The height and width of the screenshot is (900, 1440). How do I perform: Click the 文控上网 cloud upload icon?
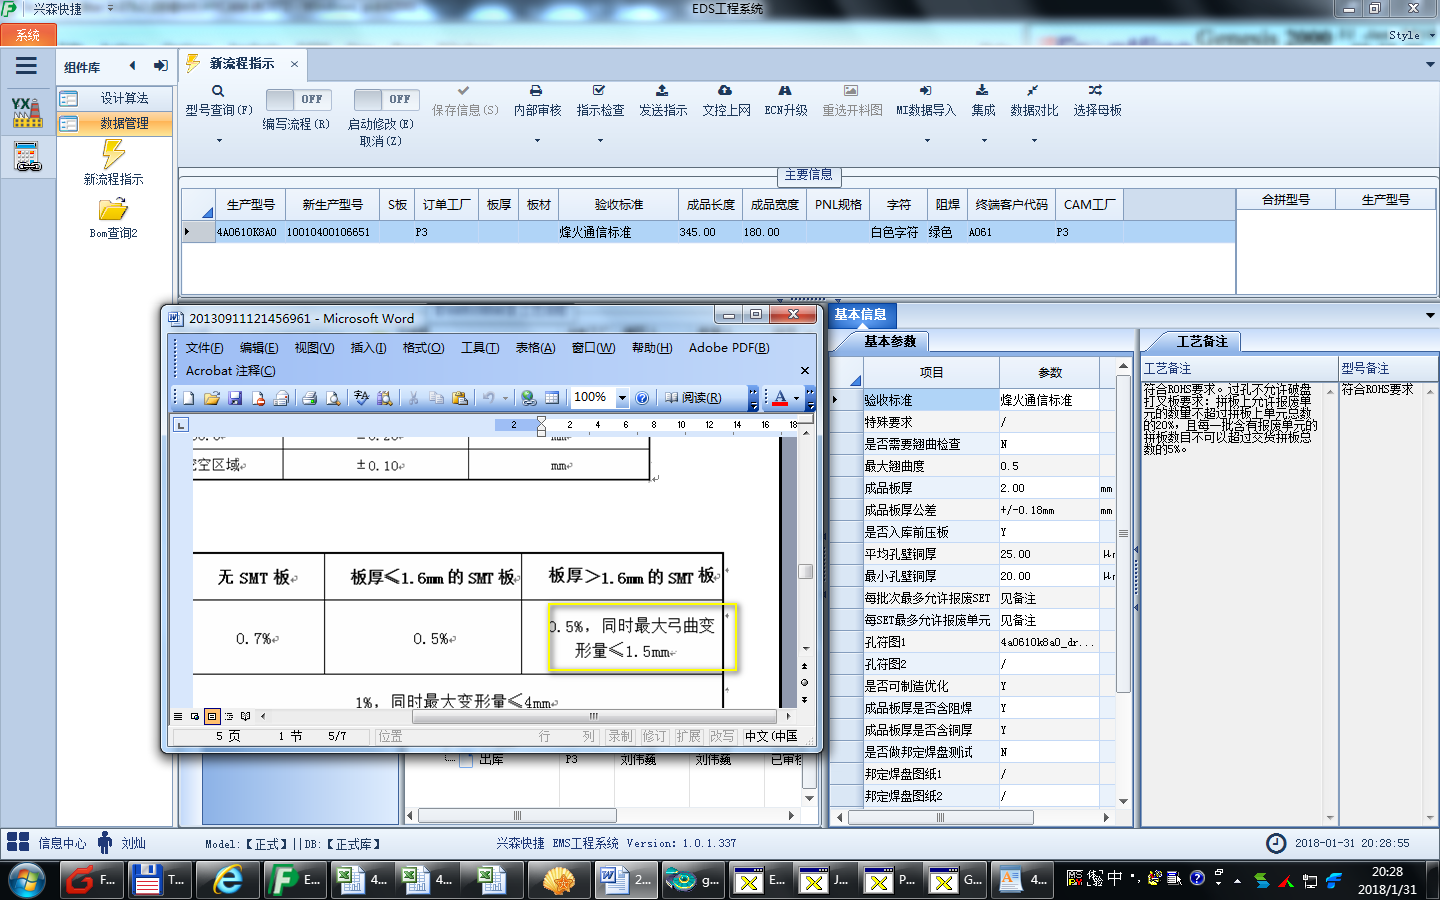[x=725, y=90]
